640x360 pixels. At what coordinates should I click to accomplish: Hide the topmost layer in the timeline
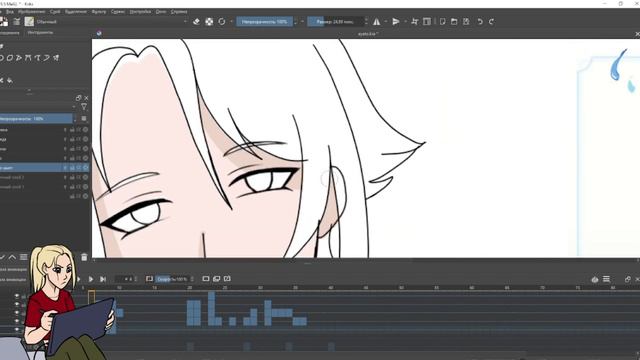point(17,296)
